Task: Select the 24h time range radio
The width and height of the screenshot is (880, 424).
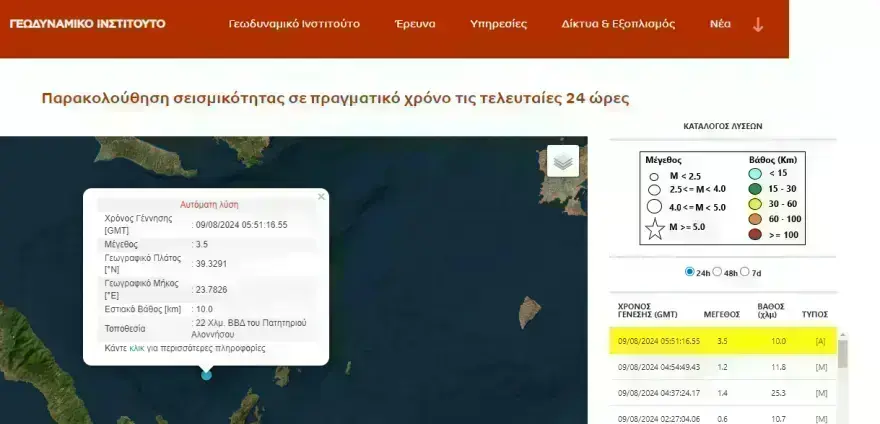Action: 690,272
